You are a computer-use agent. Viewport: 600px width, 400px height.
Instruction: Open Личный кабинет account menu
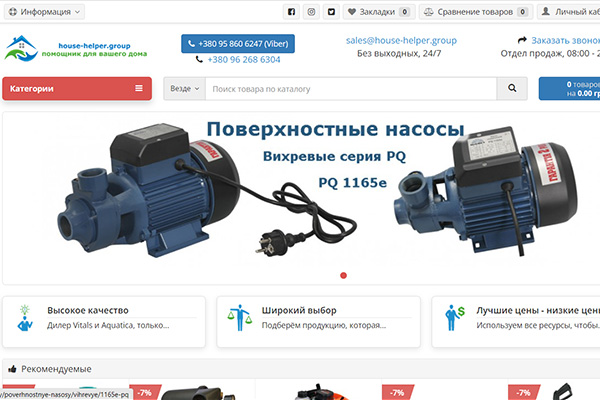[x=570, y=12]
